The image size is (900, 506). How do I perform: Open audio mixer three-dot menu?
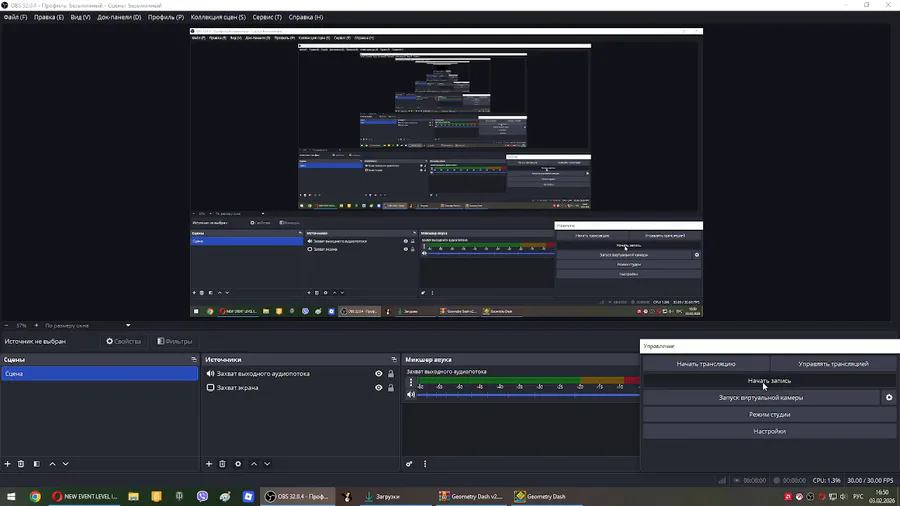tap(425, 464)
